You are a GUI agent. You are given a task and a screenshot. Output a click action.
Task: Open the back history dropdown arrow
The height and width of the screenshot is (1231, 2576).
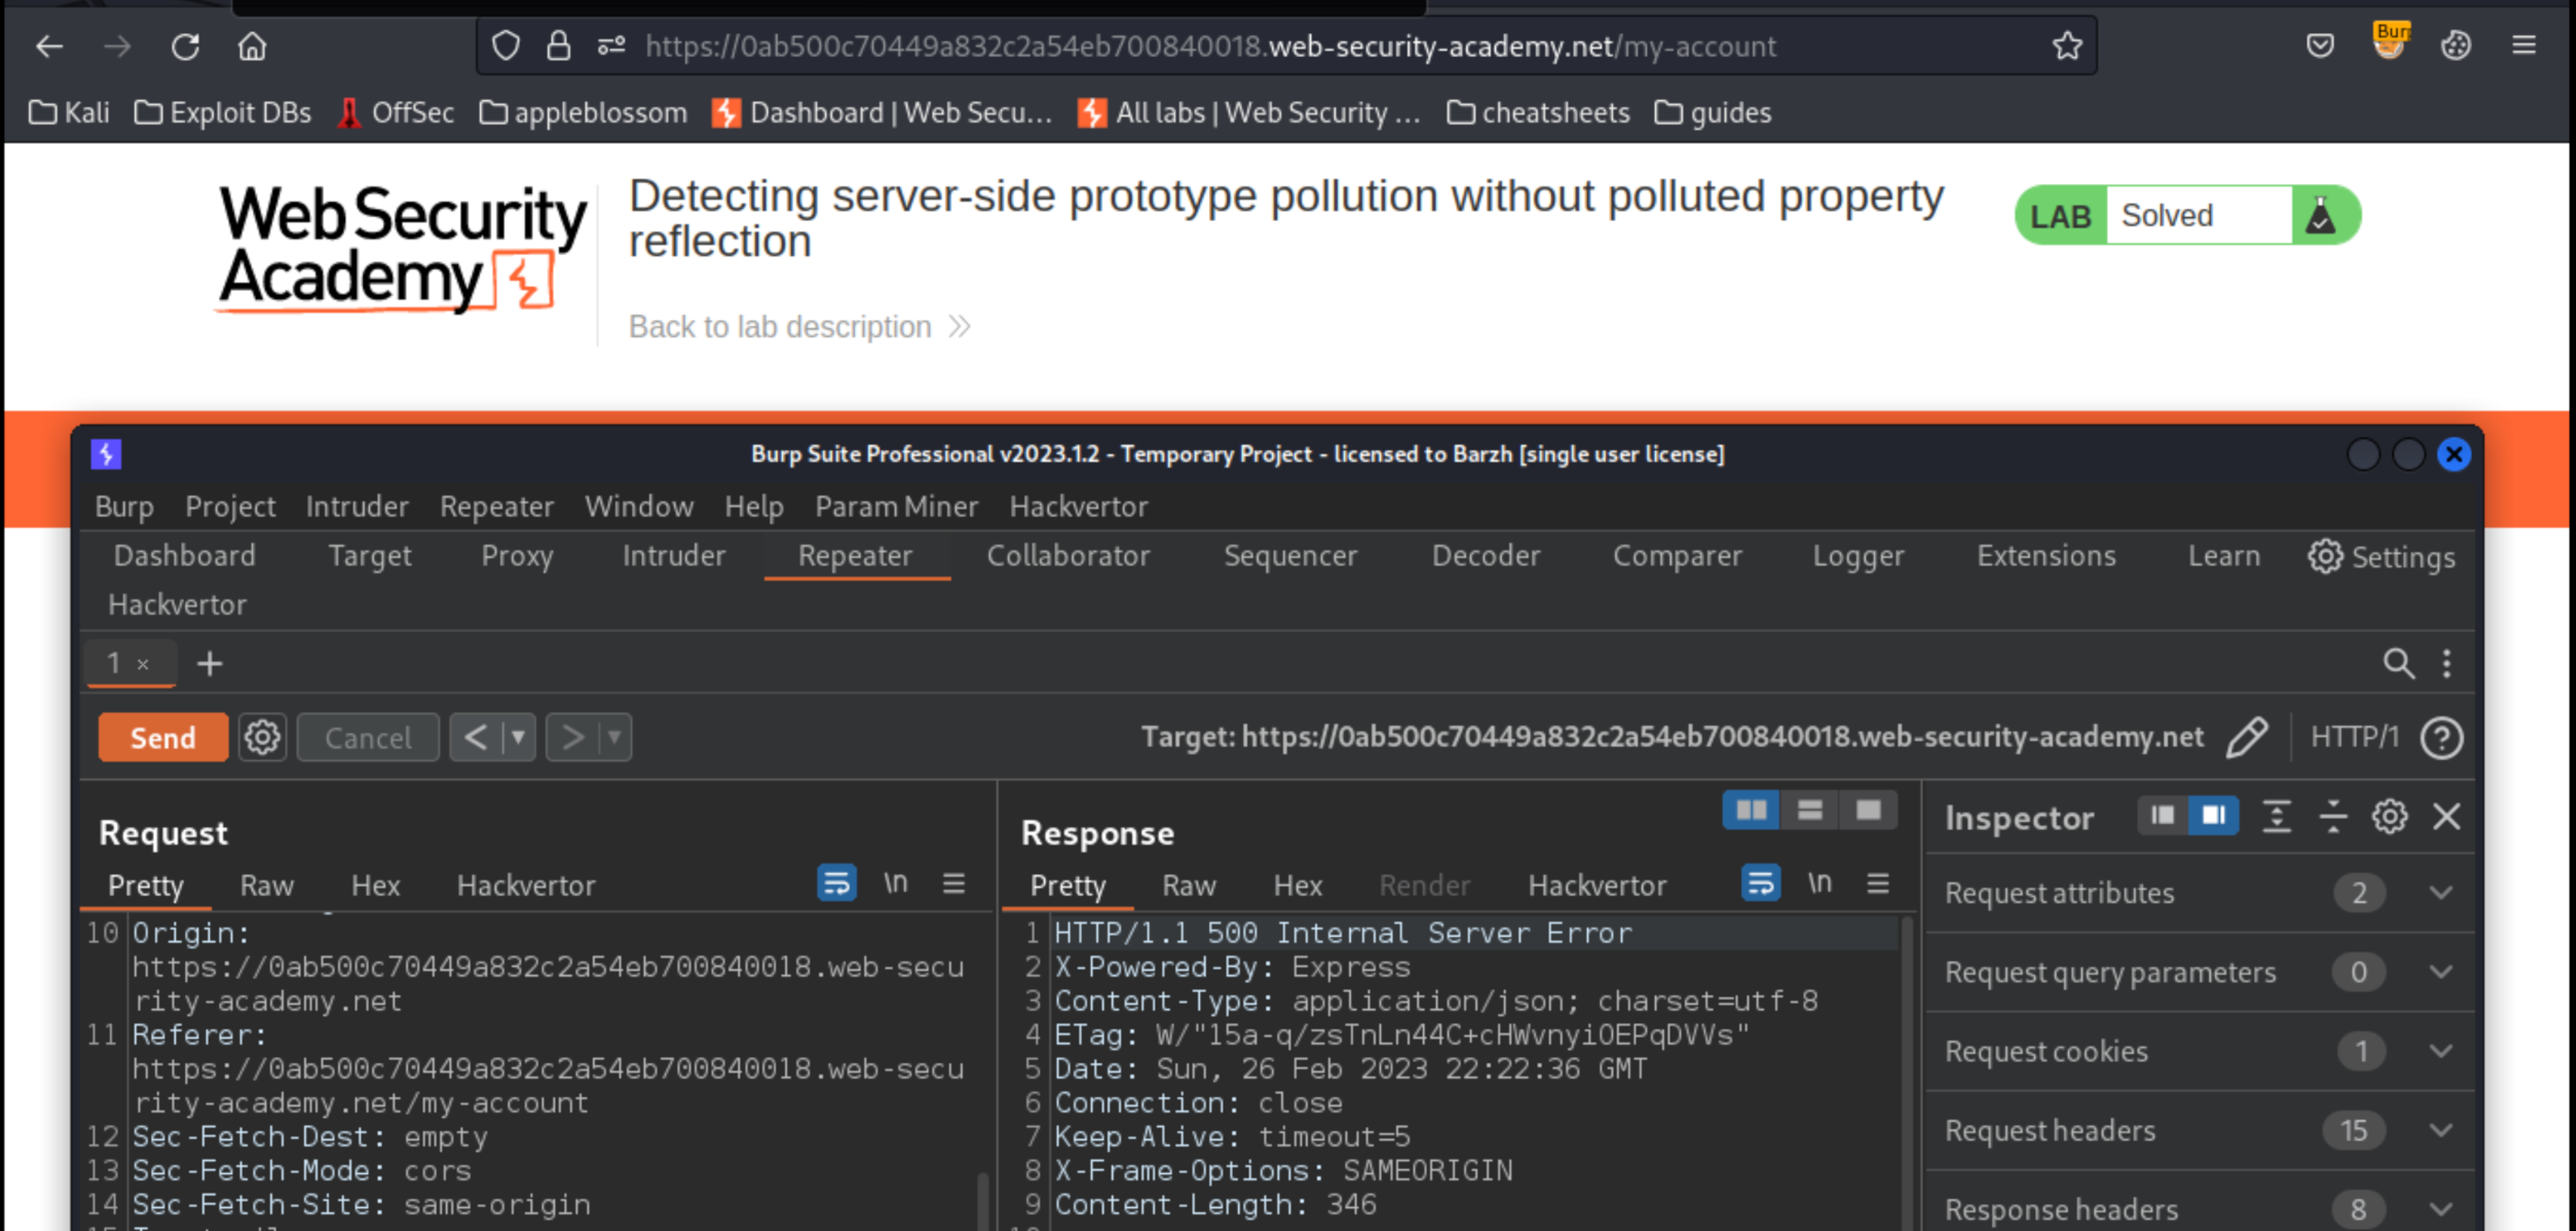(518, 738)
